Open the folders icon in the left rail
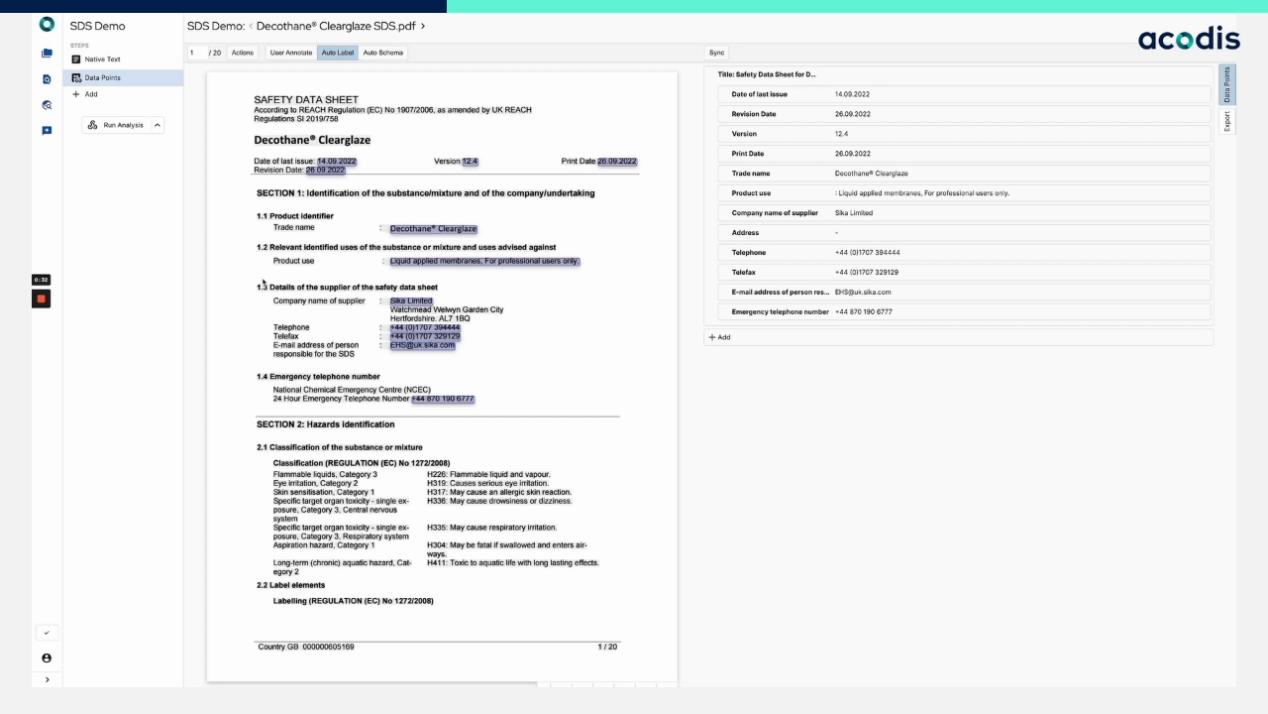 pos(47,54)
